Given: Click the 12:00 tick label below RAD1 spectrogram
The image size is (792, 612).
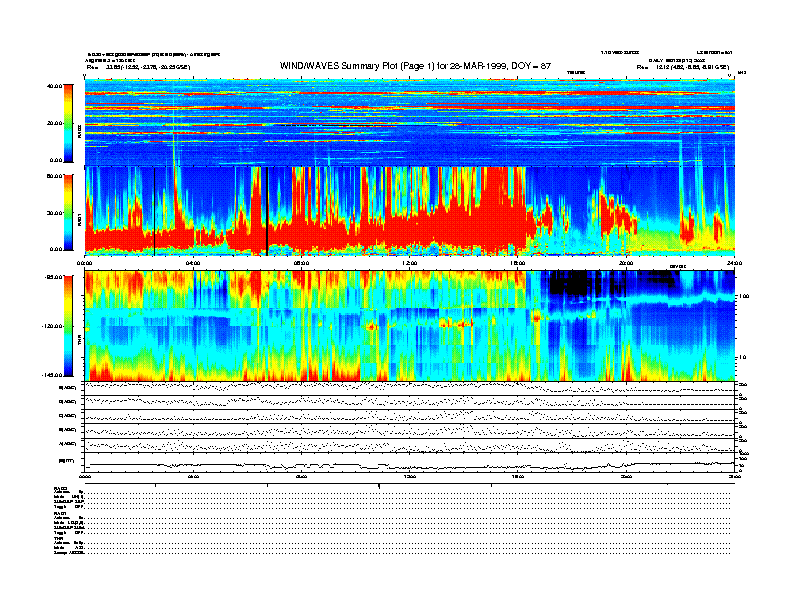Looking at the screenshot, I should (410, 263).
